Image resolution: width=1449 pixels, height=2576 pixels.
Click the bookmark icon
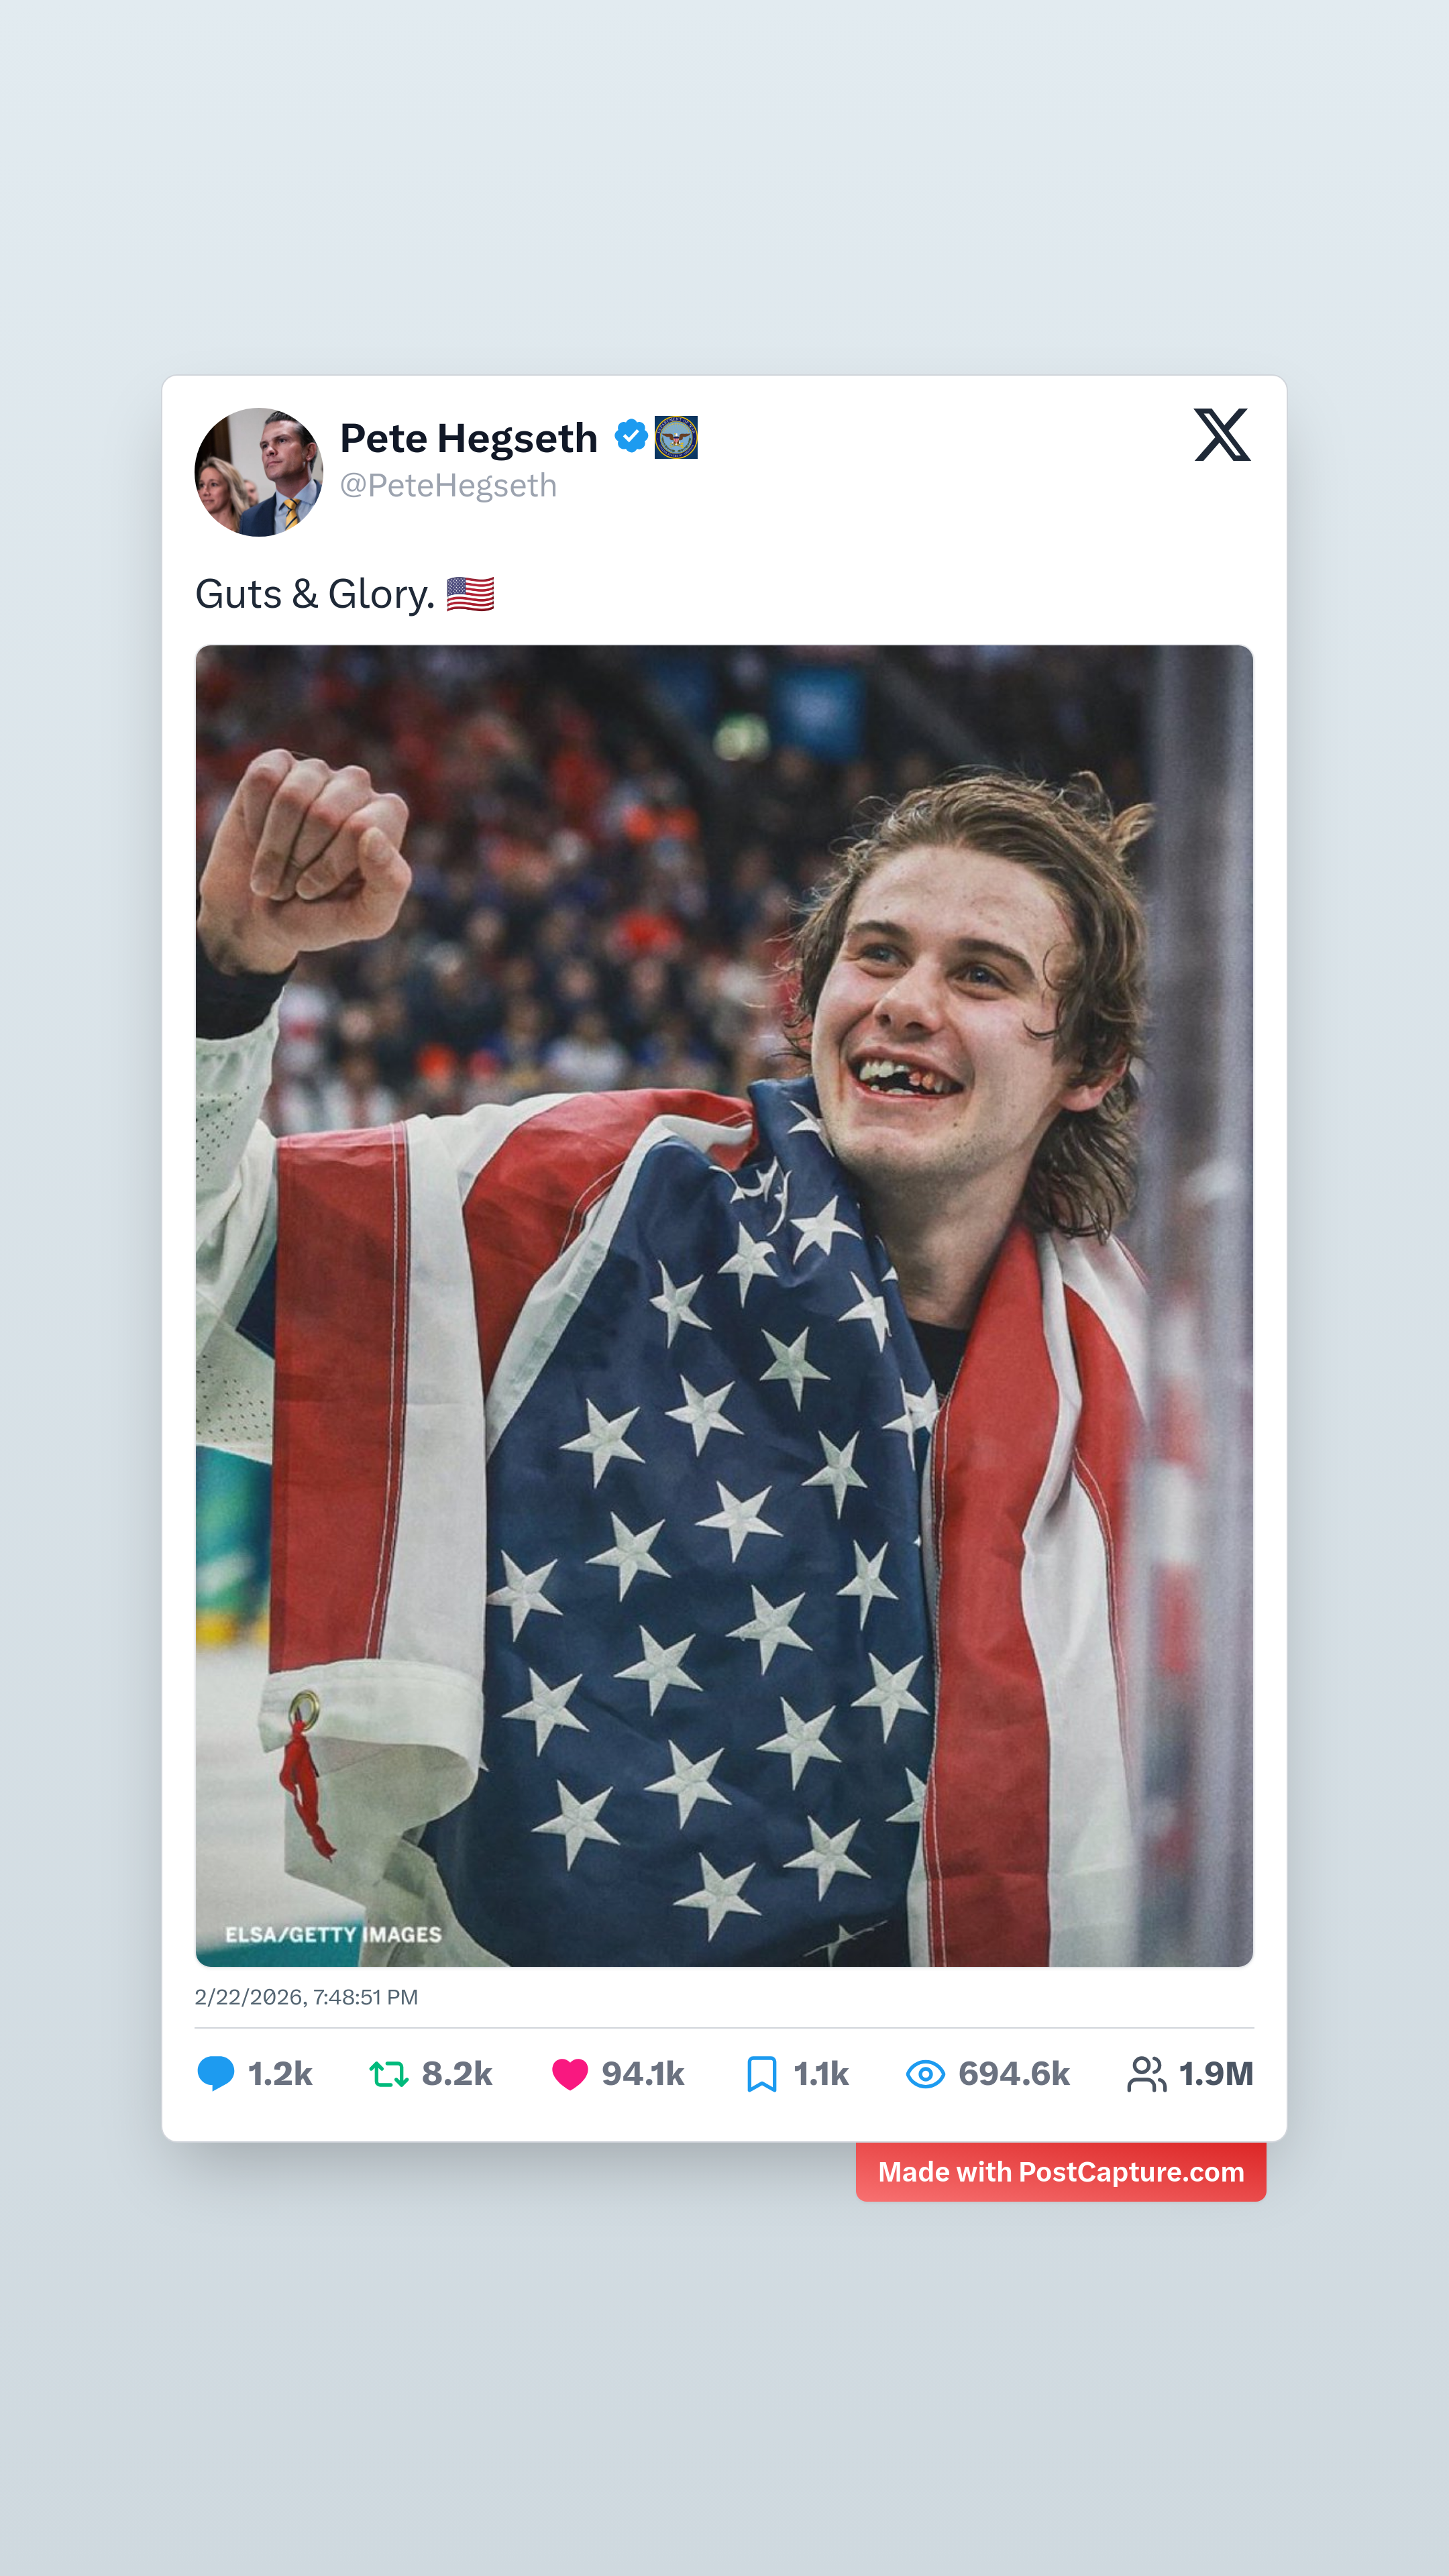tap(762, 2074)
